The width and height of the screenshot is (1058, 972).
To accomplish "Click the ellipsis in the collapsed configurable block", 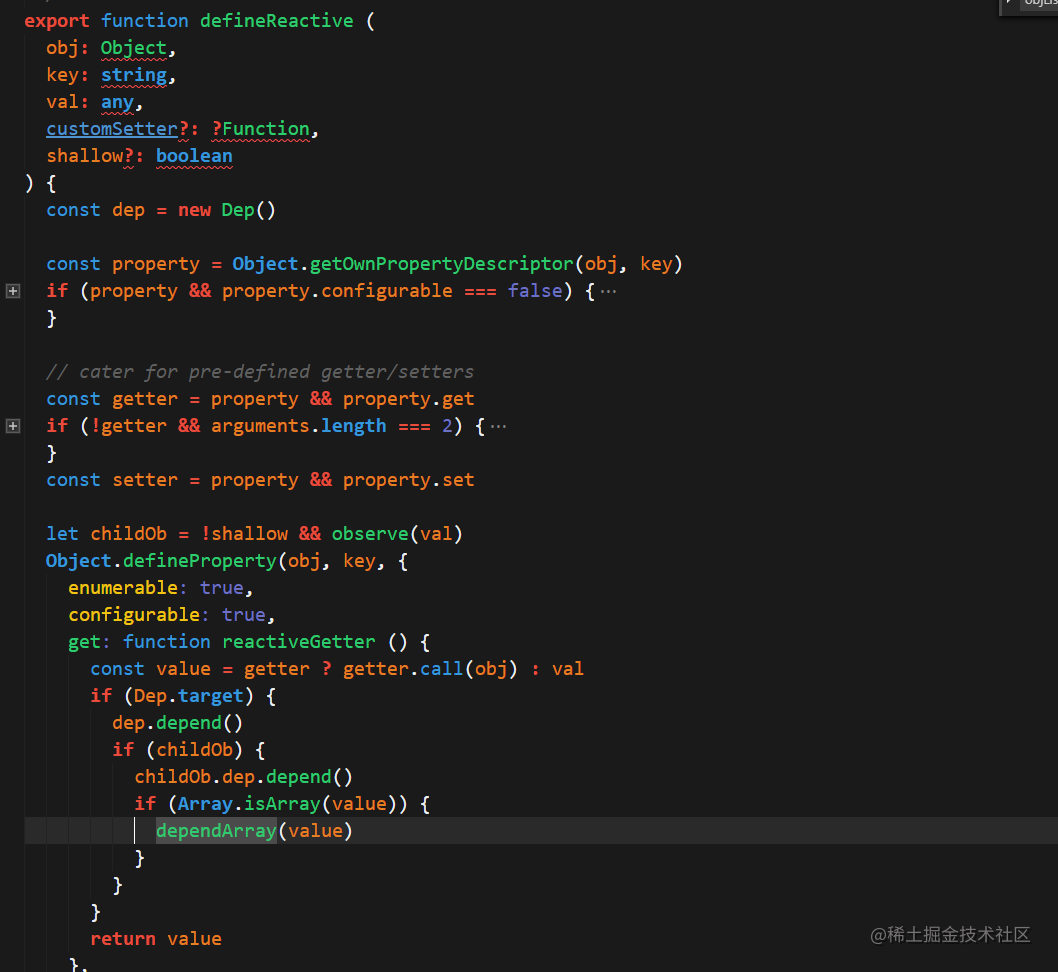I will click(x=606, y=290).
